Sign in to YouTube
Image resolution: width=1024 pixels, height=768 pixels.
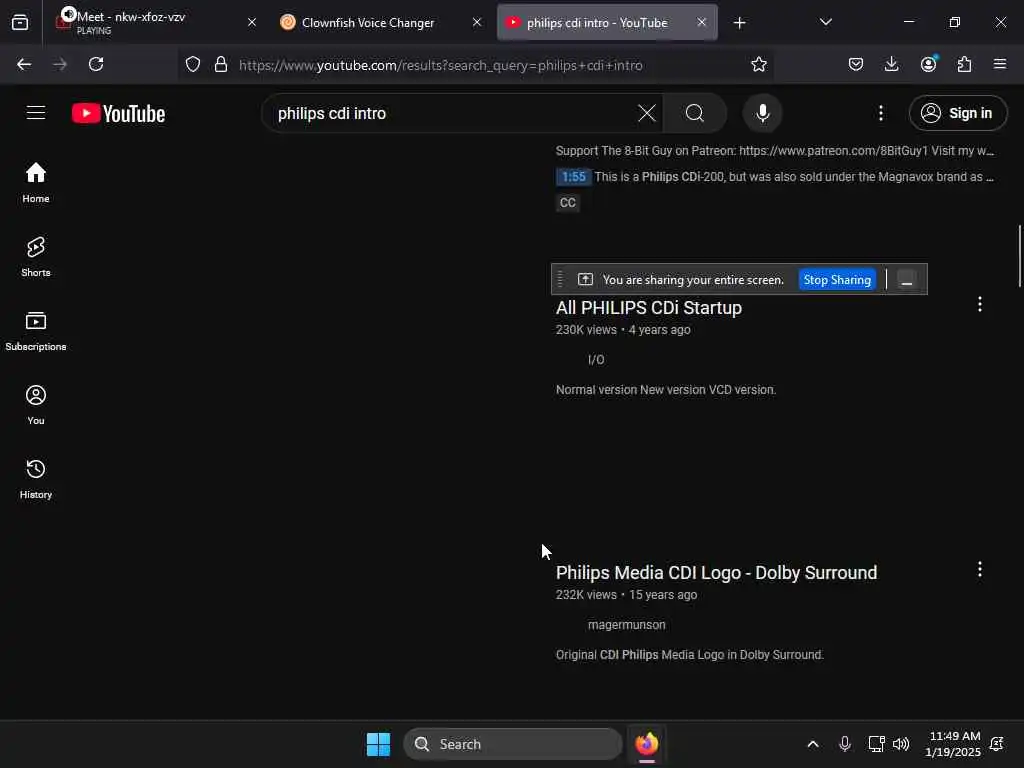(957, 114)
